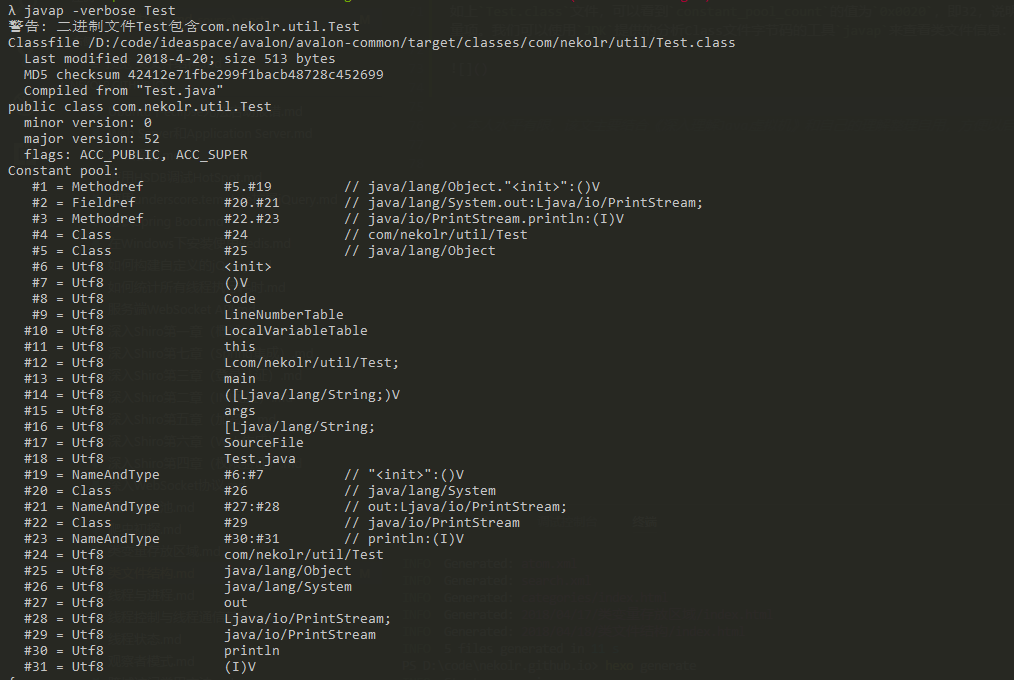
Task: Click the 'LineNumberTable' Utf8 value
Action: pos(283,315)
